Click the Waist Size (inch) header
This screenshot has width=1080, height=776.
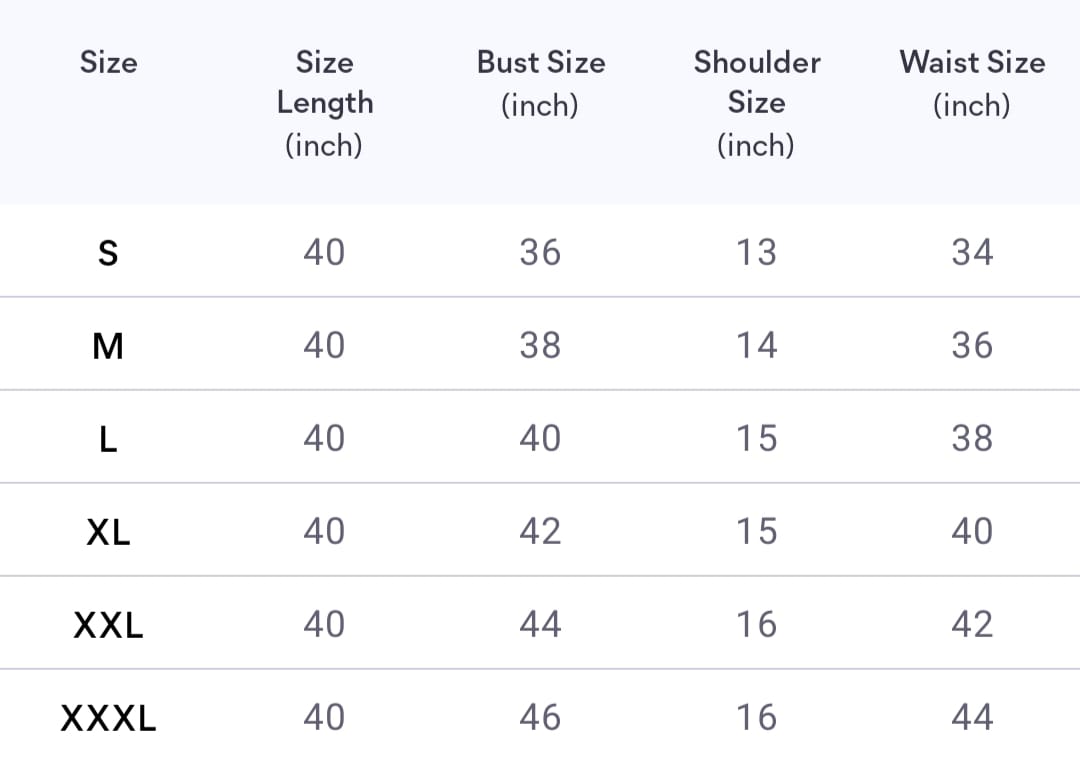pos(972,83)
